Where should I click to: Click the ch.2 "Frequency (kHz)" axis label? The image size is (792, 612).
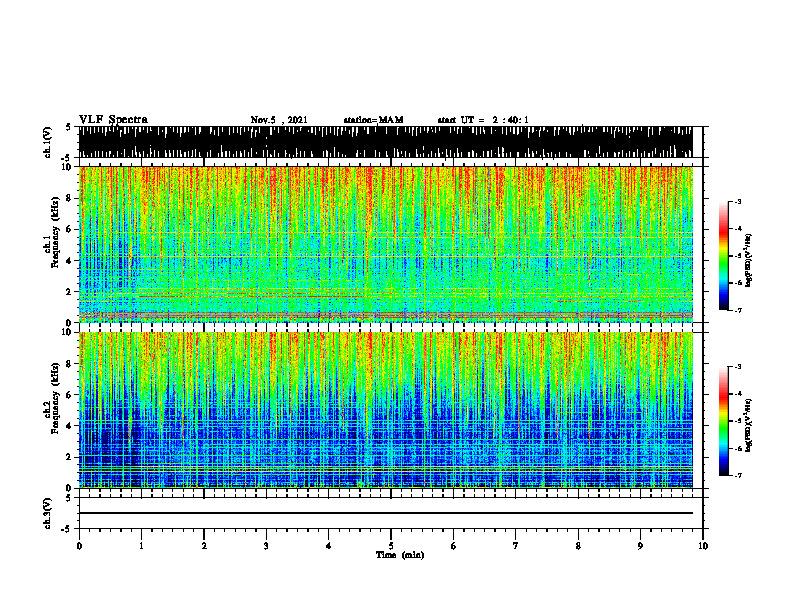click(x=55, y=399)
